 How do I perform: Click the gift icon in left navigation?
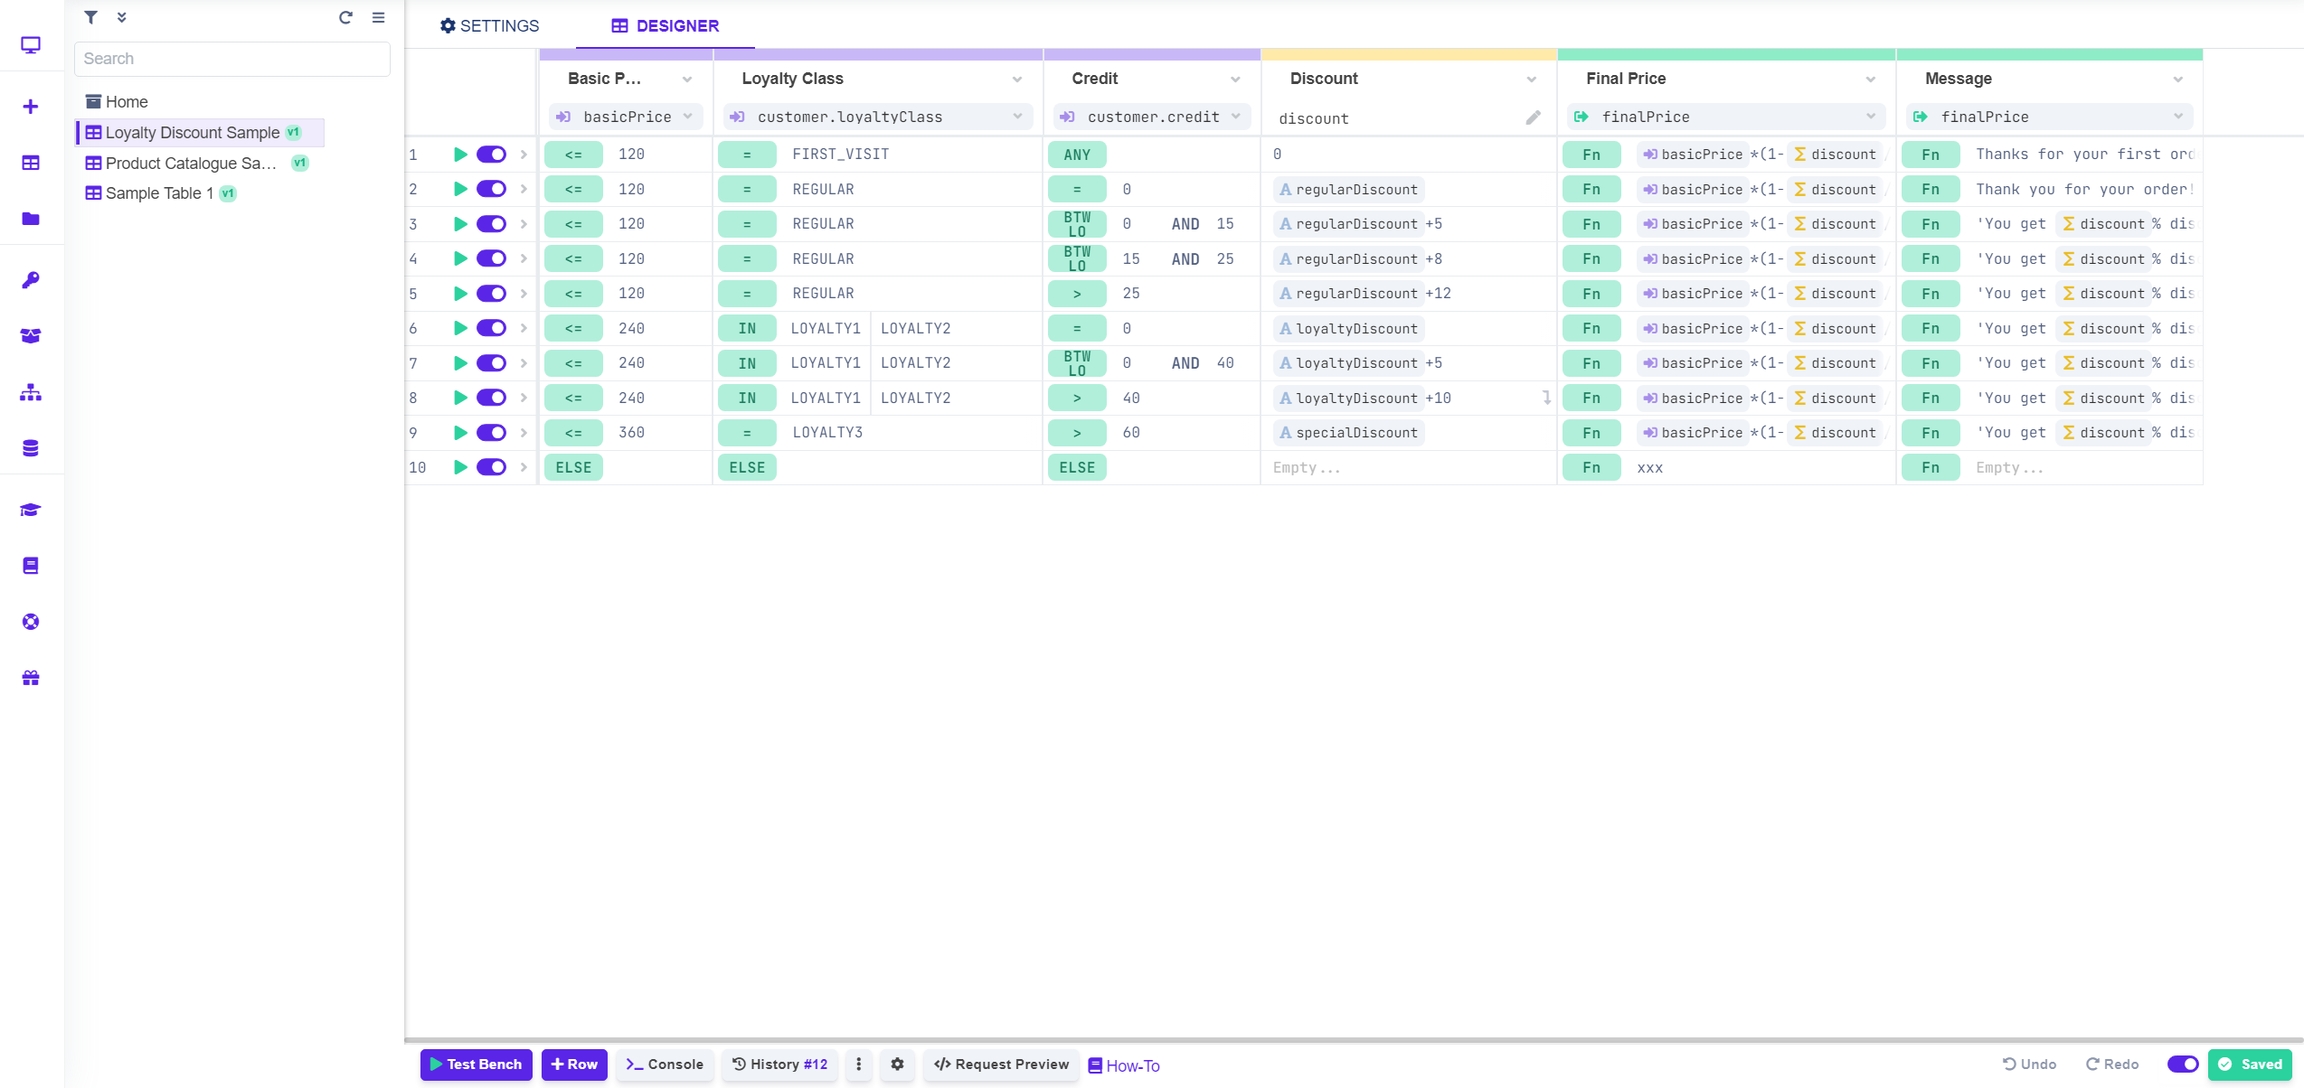(x=31, y=678)
